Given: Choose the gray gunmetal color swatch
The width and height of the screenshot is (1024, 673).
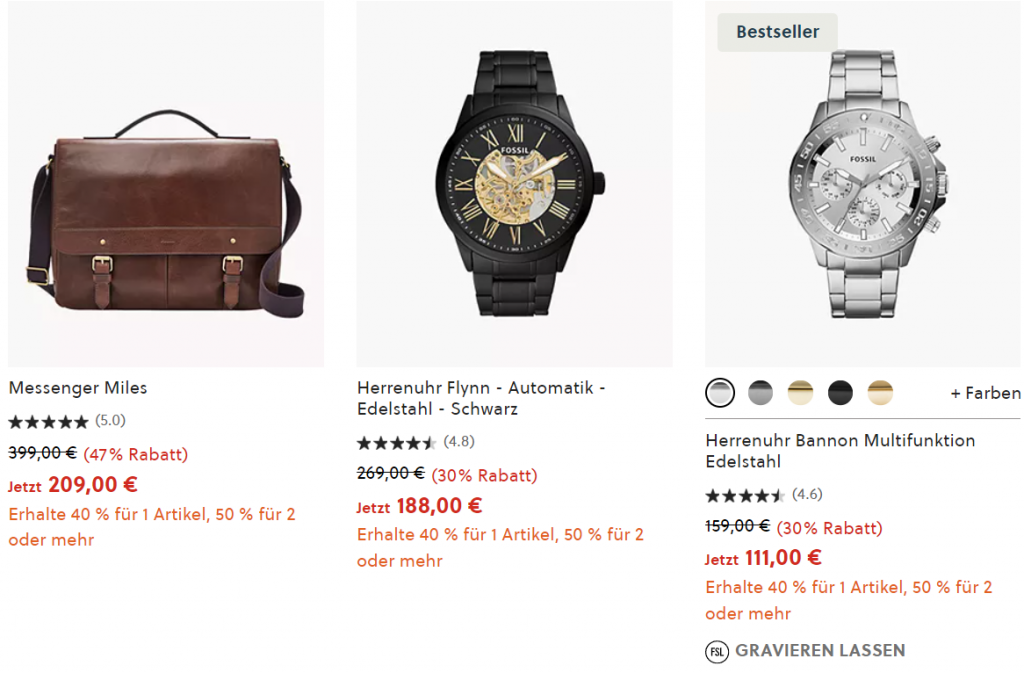Looking at the screenshot, I should pos(760,393).
